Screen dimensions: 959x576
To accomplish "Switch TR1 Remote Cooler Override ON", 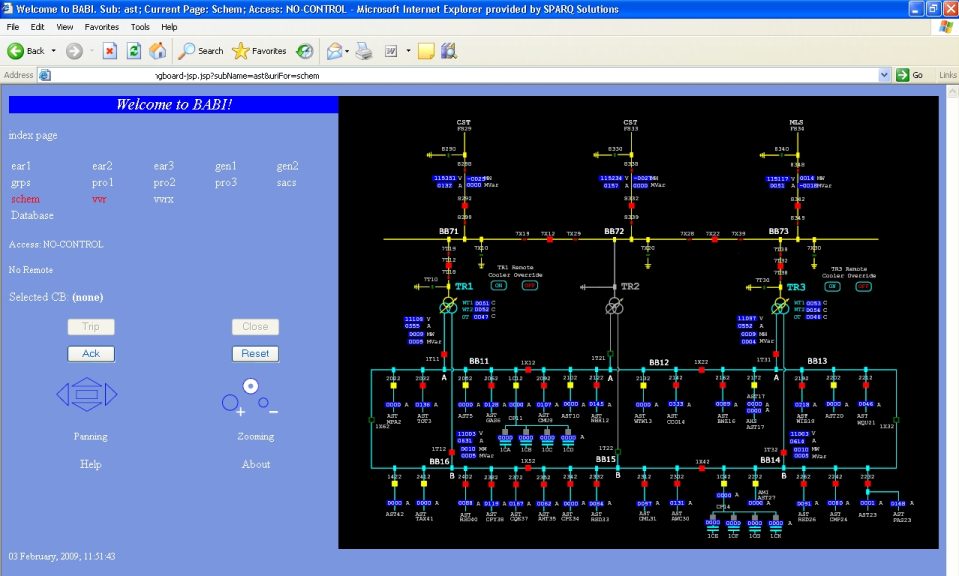I will coord(498,286).
